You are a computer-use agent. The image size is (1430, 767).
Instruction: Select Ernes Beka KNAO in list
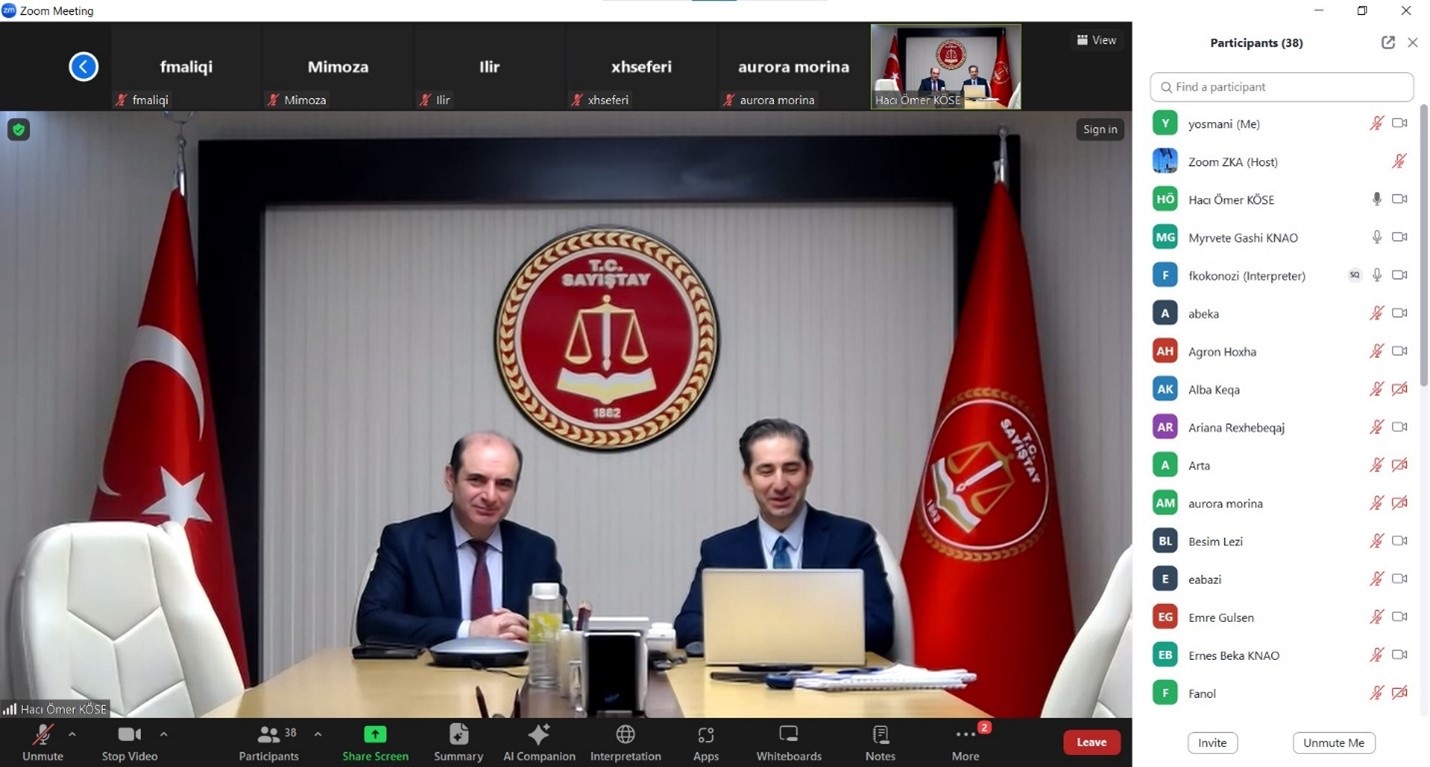click(x=1281, y=655)
